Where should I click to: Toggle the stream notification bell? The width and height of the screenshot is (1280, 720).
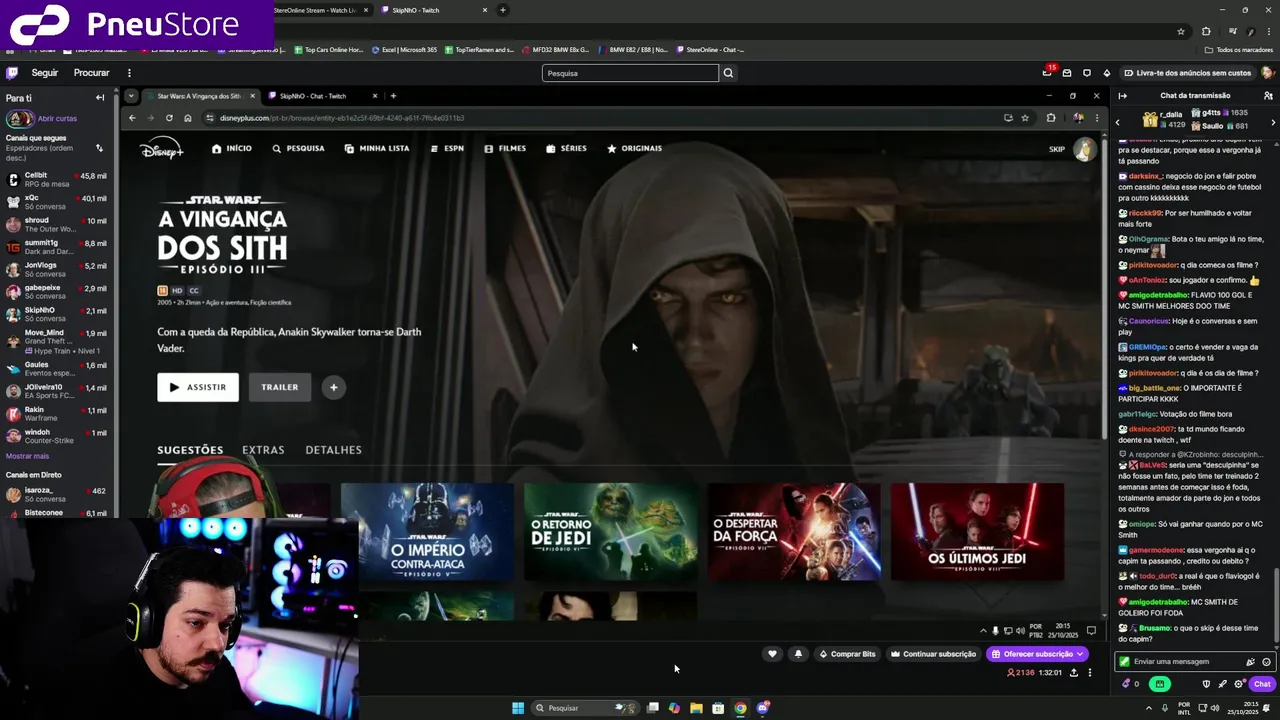click(x=798, y=654)
